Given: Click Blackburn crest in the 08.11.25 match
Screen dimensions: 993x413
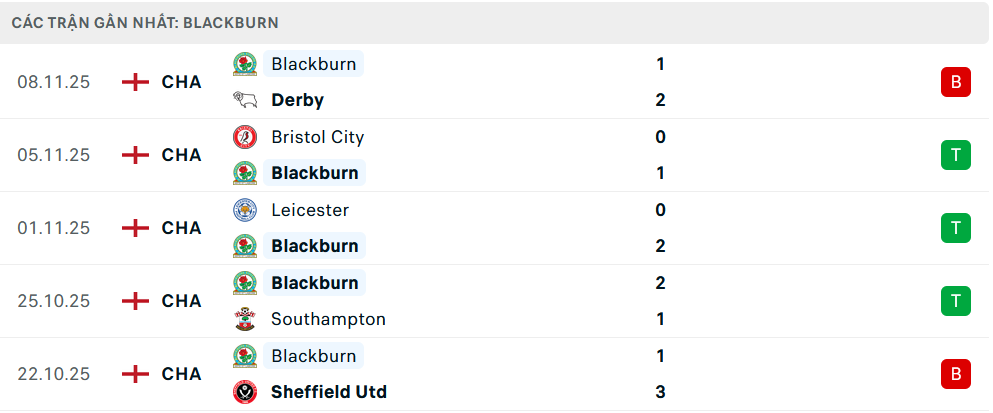Looking at the screenshot, I should [244, 64].
